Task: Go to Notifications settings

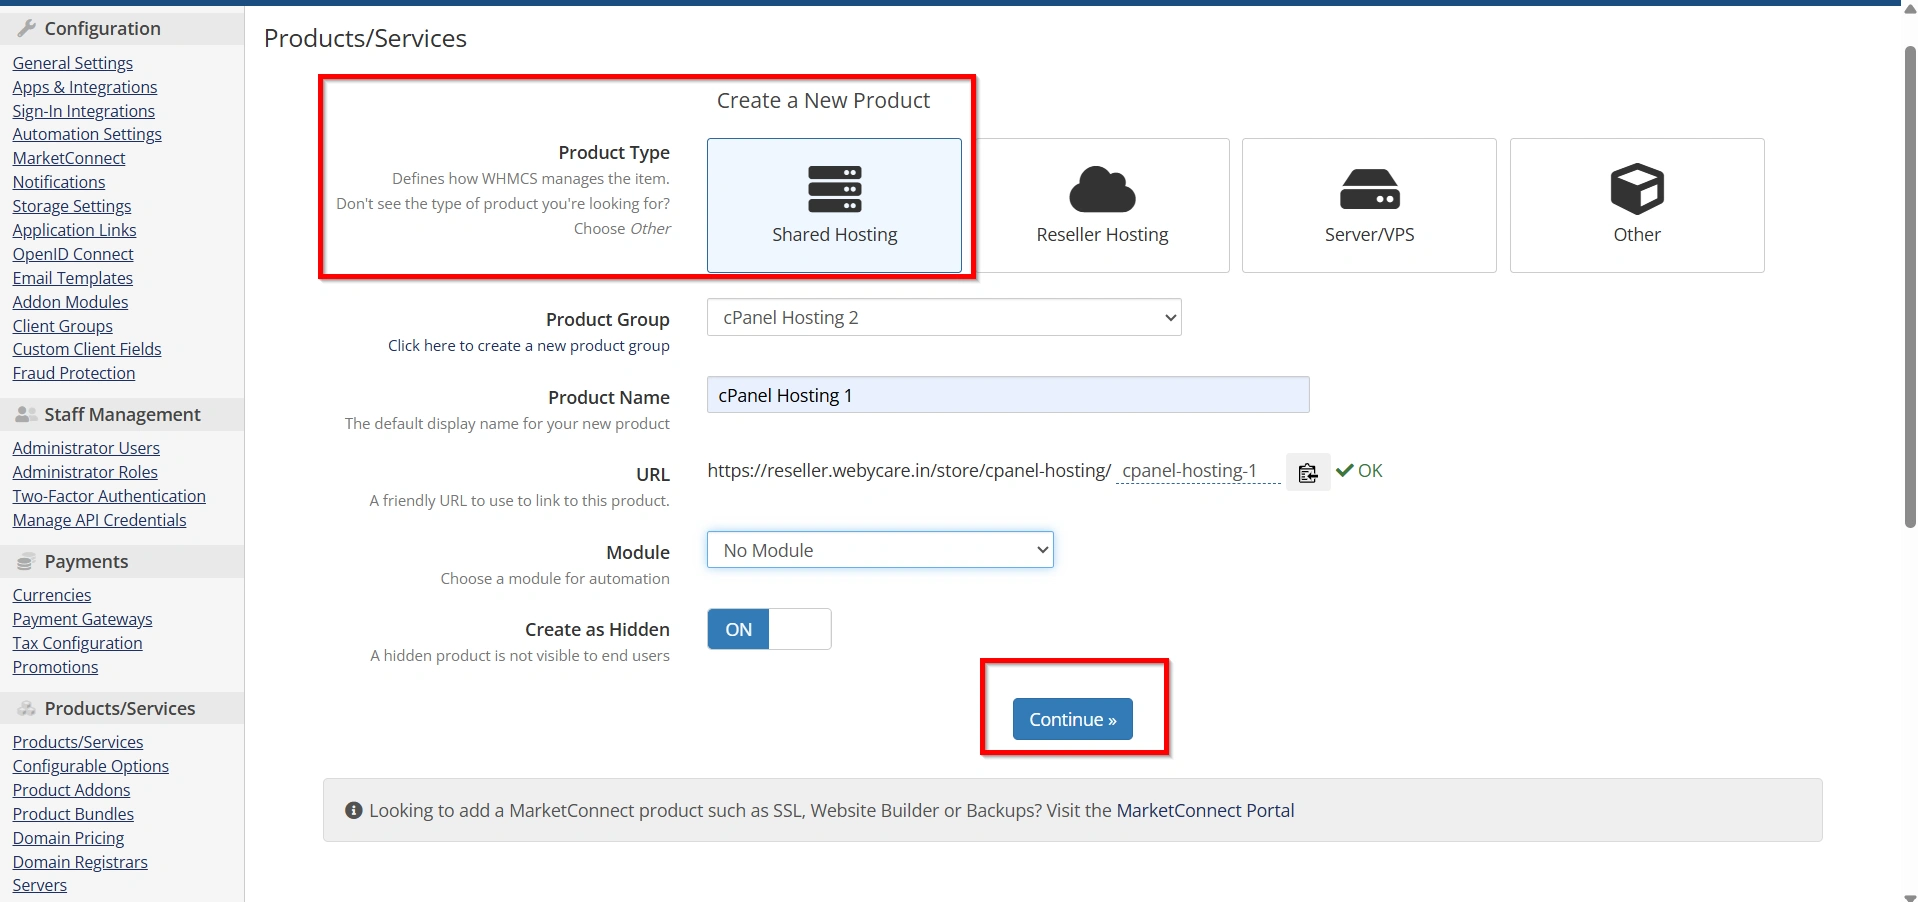Action: click(59, 182)
